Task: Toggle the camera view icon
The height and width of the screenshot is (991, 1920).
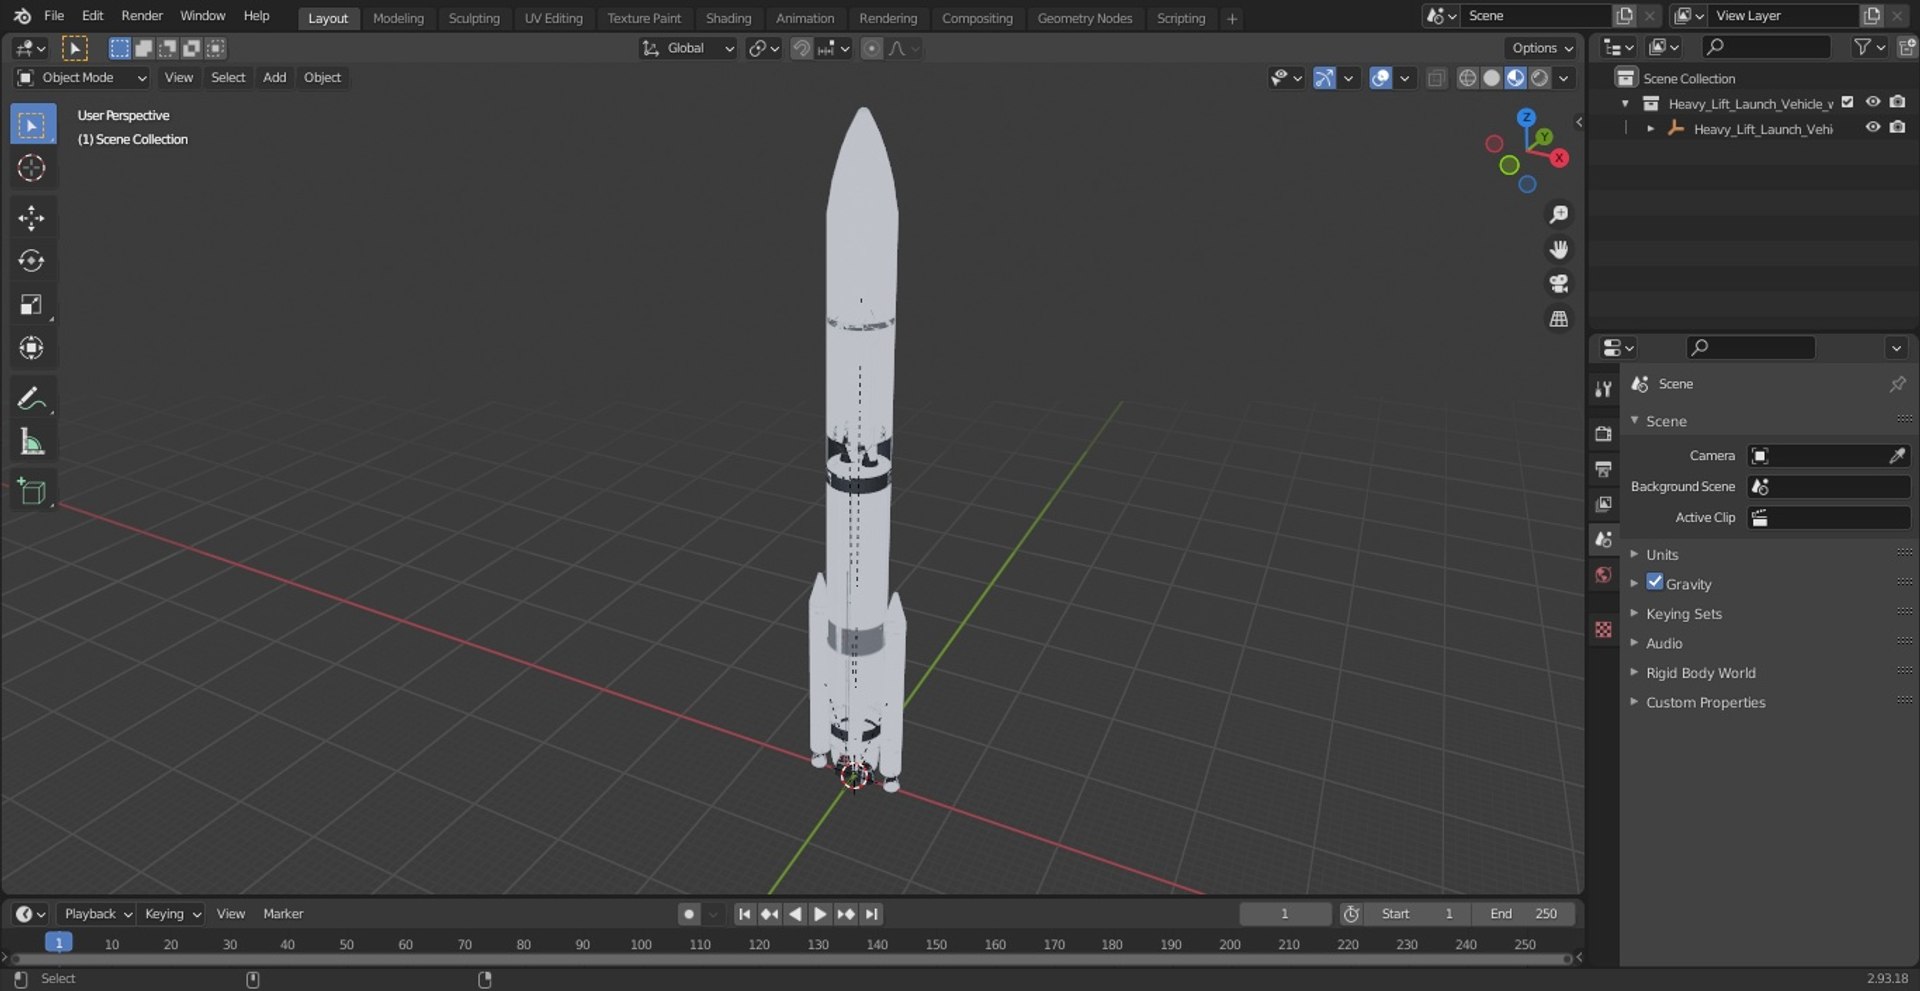Action: click(x=1558, y=284)
